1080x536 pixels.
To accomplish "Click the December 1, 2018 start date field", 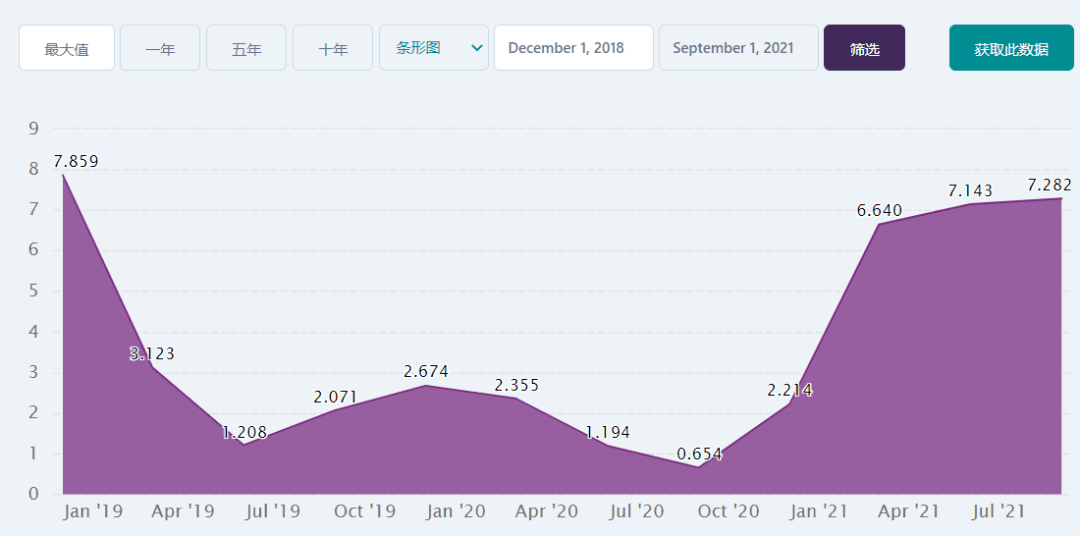I will pyautogui.click(x=573, y=48).
